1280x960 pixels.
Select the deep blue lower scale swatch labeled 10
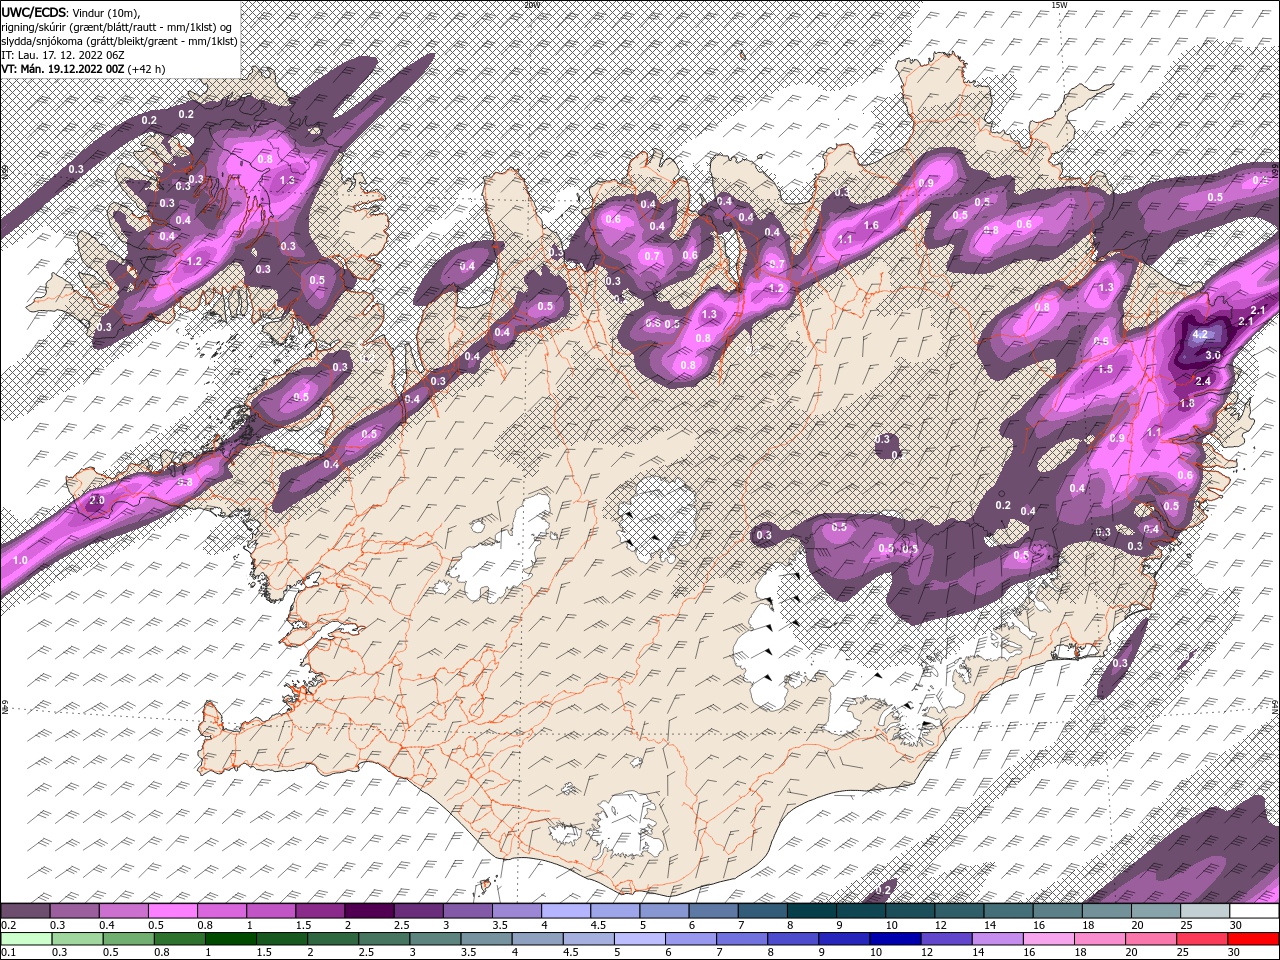click(x=895, y=939)
